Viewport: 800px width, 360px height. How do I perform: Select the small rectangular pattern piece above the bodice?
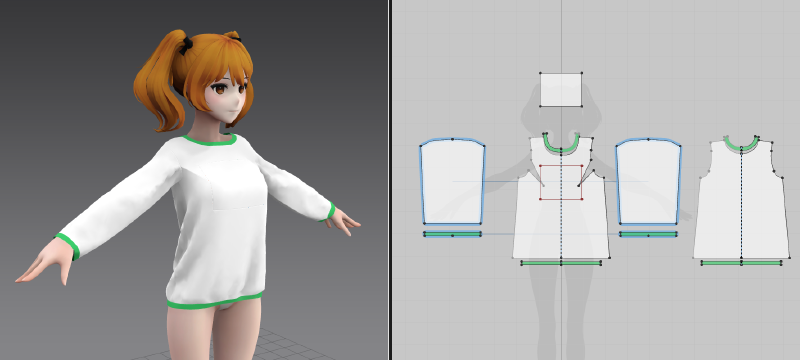click(561, 90)
